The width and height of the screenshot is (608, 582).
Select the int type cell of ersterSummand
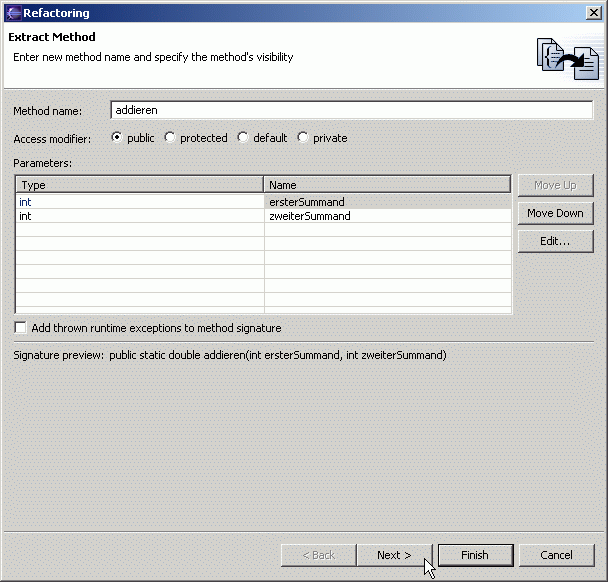140,202
